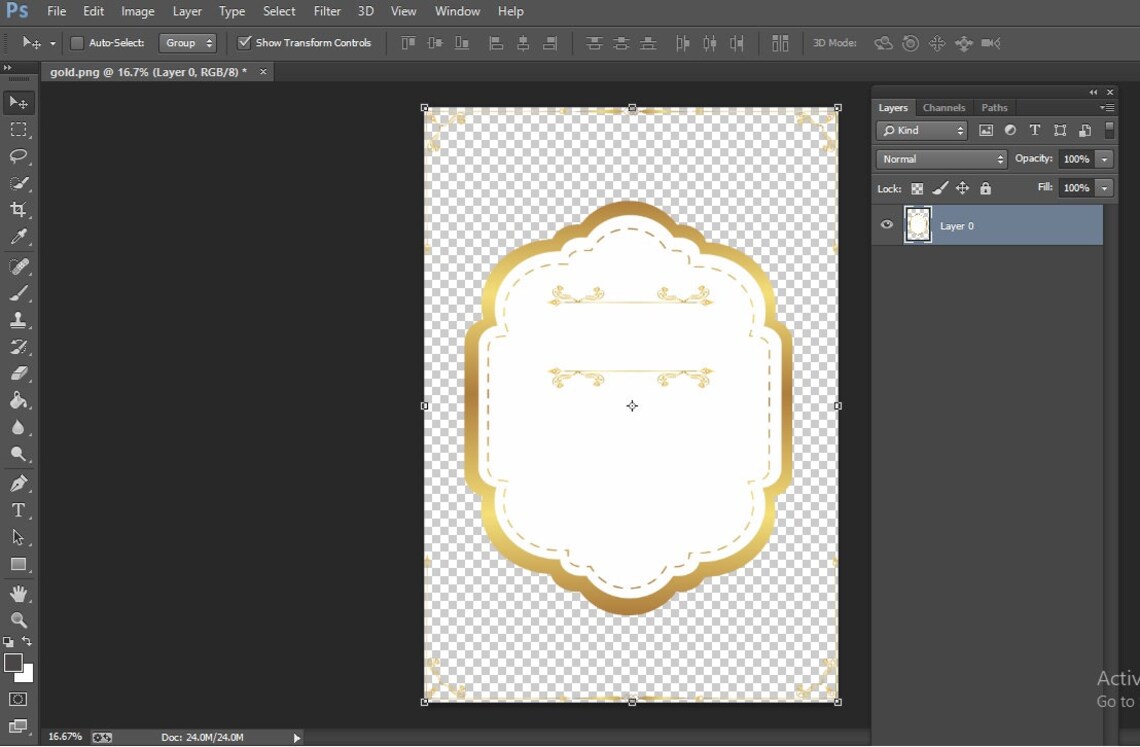Select the Move tool
Viewport: 1140px width, 747px height.
20,102
